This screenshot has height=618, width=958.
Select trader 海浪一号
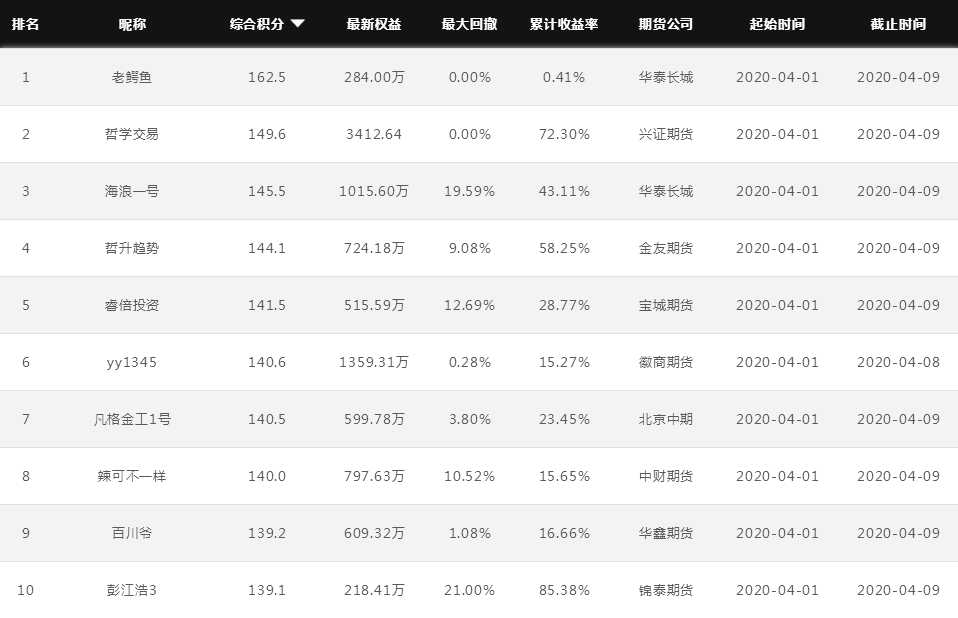pyautogui.click(x=132, y=191)
